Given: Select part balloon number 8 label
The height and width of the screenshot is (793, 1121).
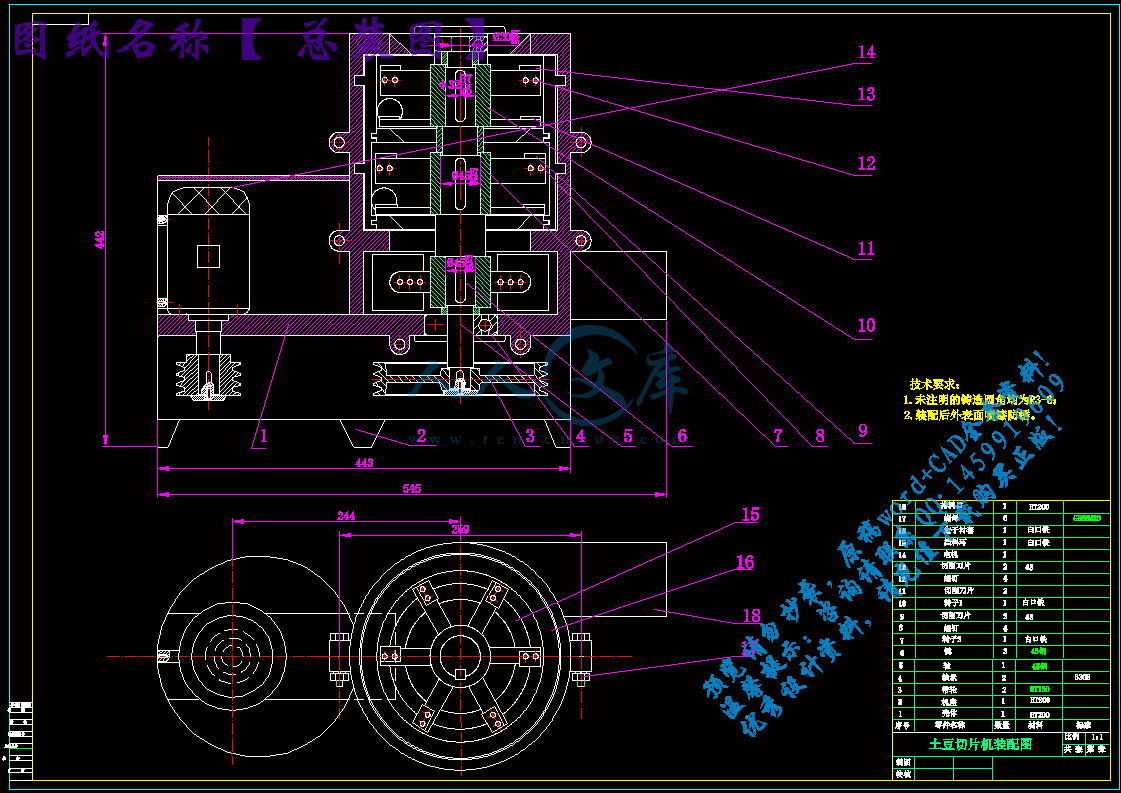Looking at the screenshot, I should point(820,435).
